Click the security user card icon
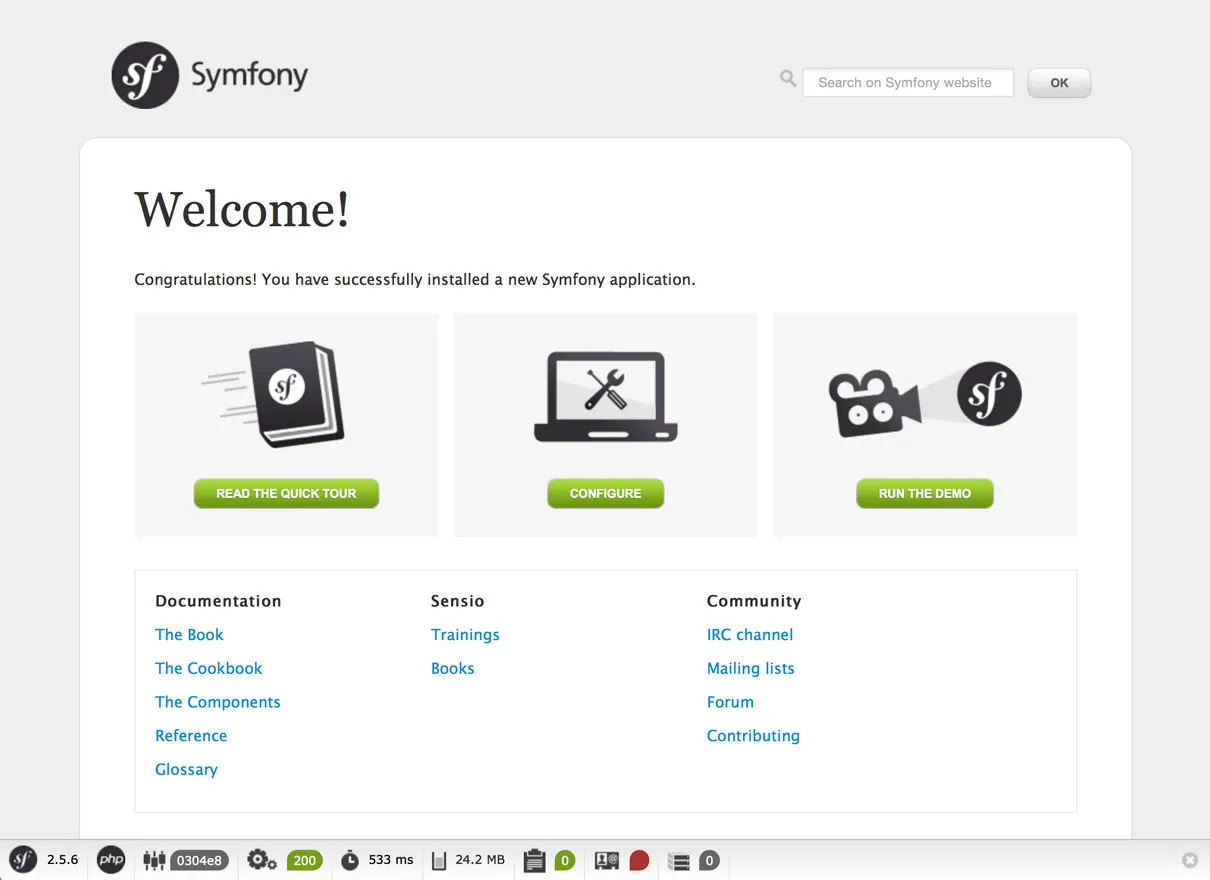Viewport: 1210px width, 880px height. tap(607, 860)
